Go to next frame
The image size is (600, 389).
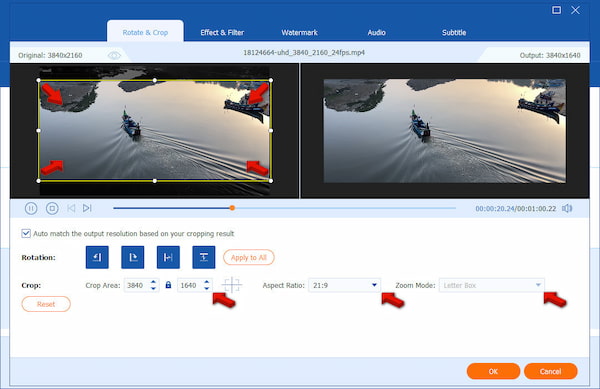(x=87, y=208)
